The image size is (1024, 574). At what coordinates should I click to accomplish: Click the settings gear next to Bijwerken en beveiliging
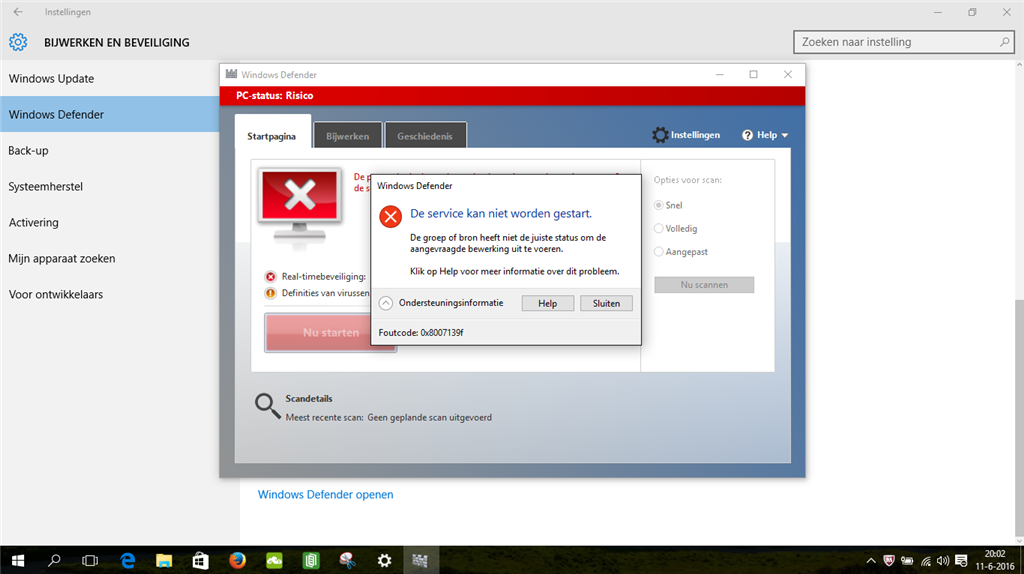pos(18,42)
